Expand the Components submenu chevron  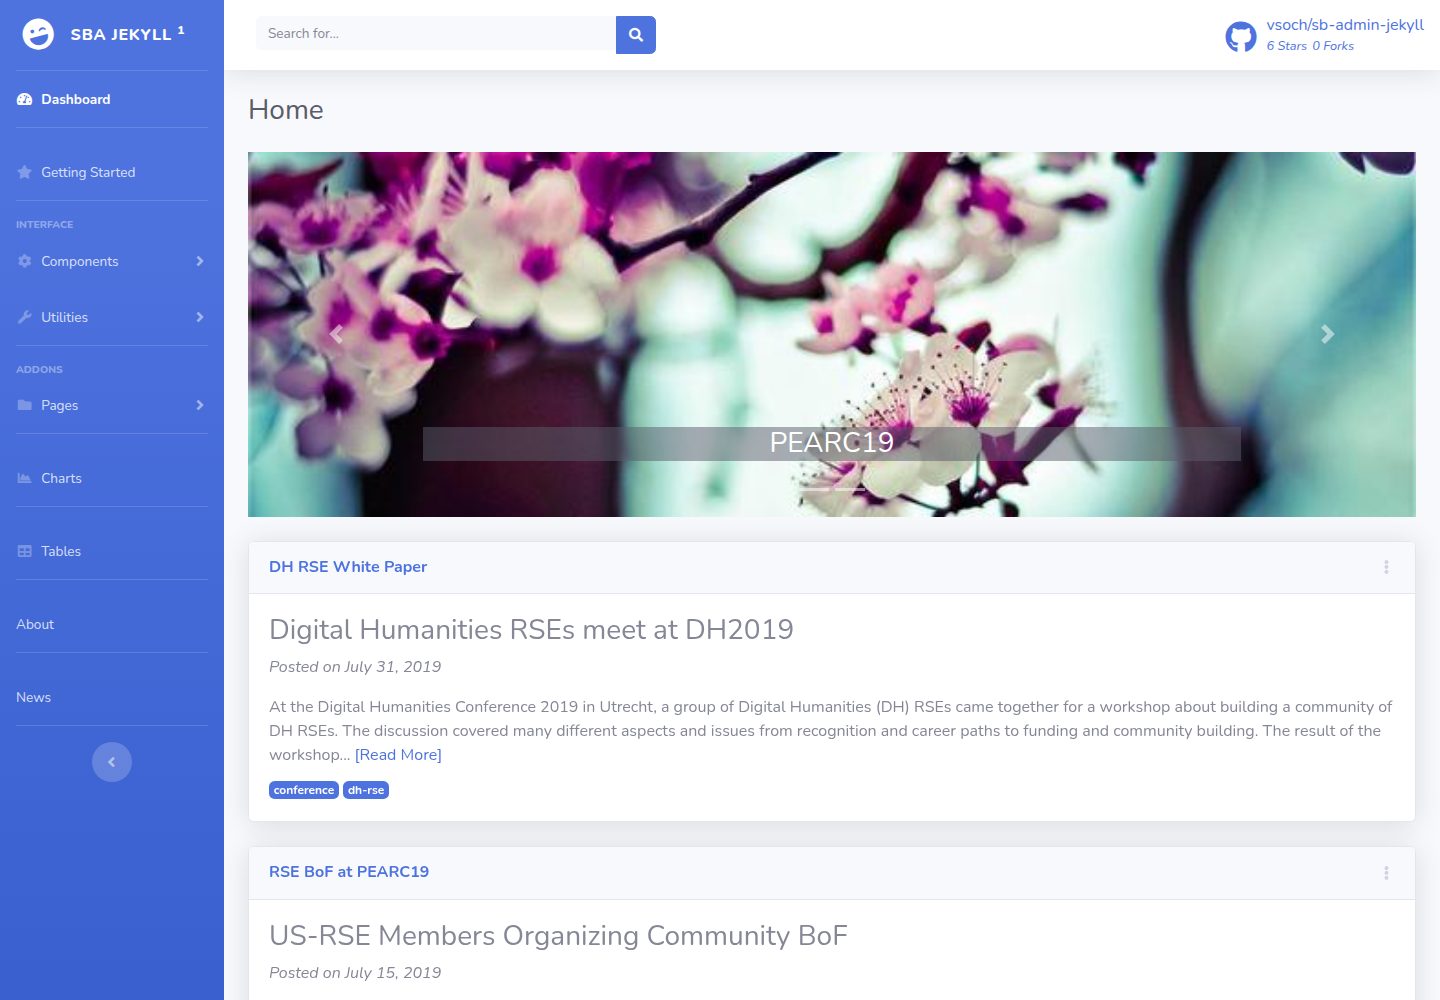(x=200, y=261)
